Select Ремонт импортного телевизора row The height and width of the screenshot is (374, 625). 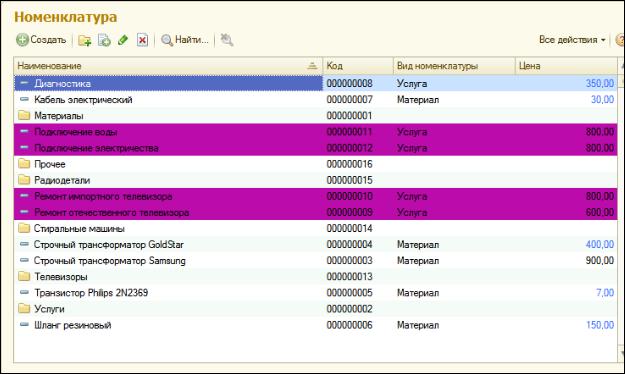coord(315,196)
